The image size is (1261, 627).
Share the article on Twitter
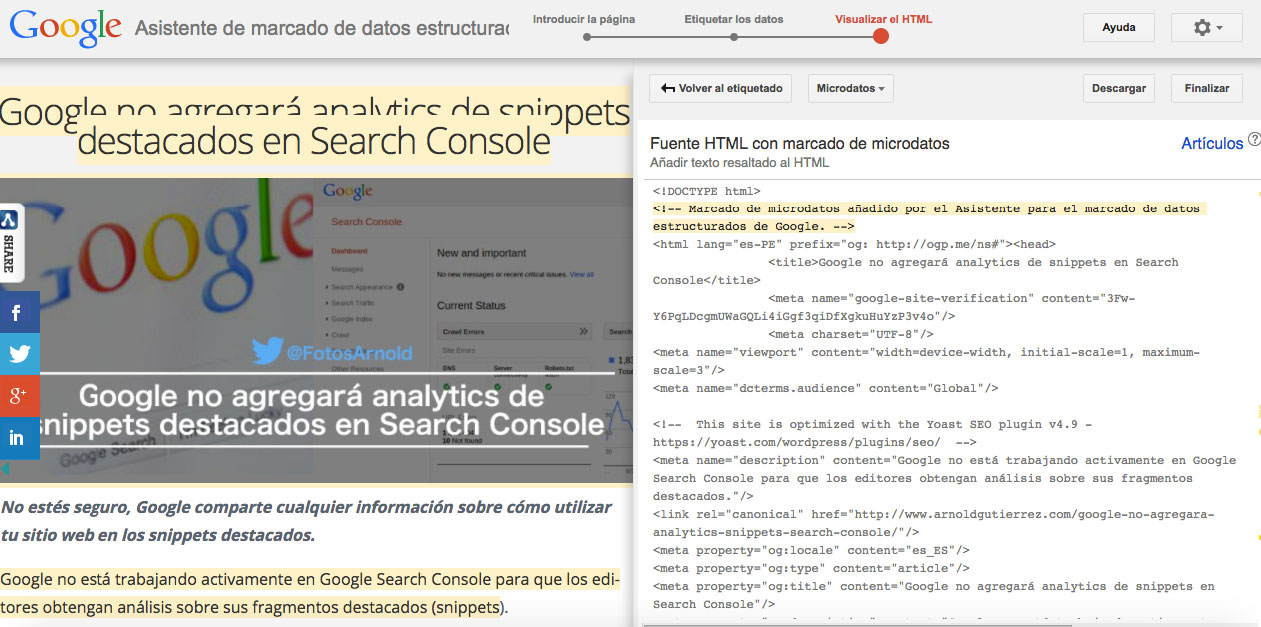(x=19, y=354)
